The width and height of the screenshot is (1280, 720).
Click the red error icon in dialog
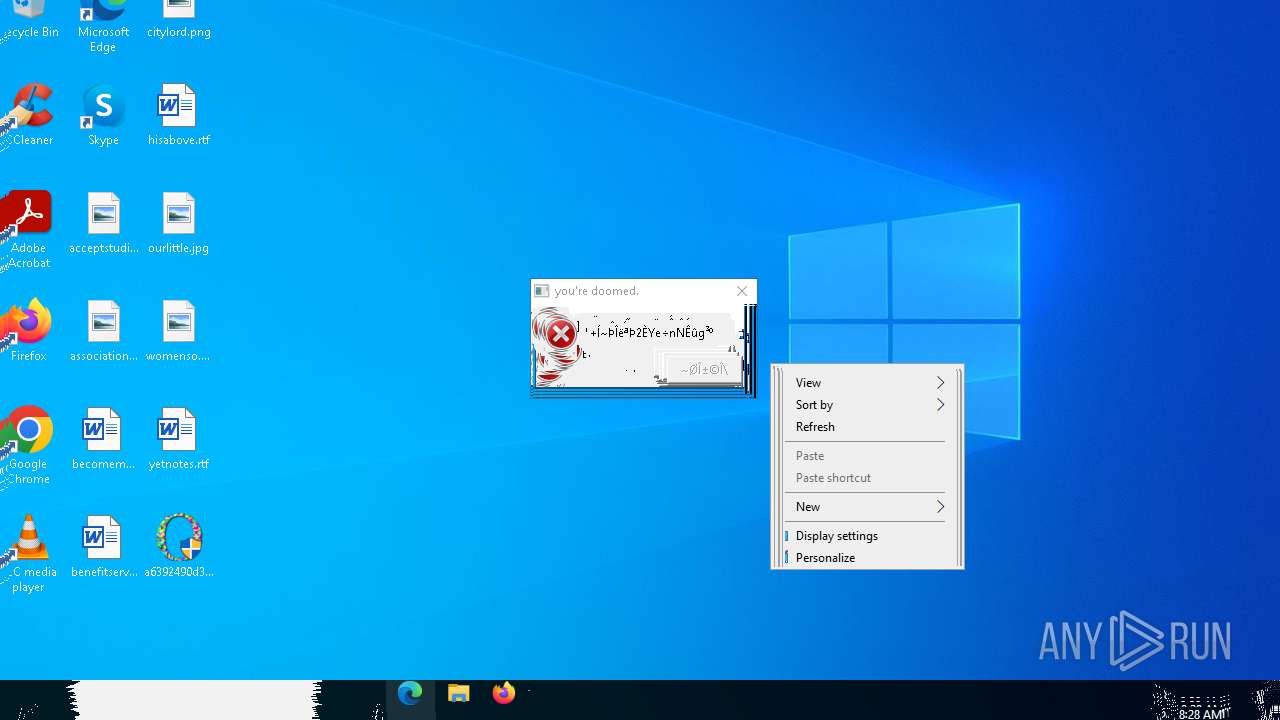point(561,334)
